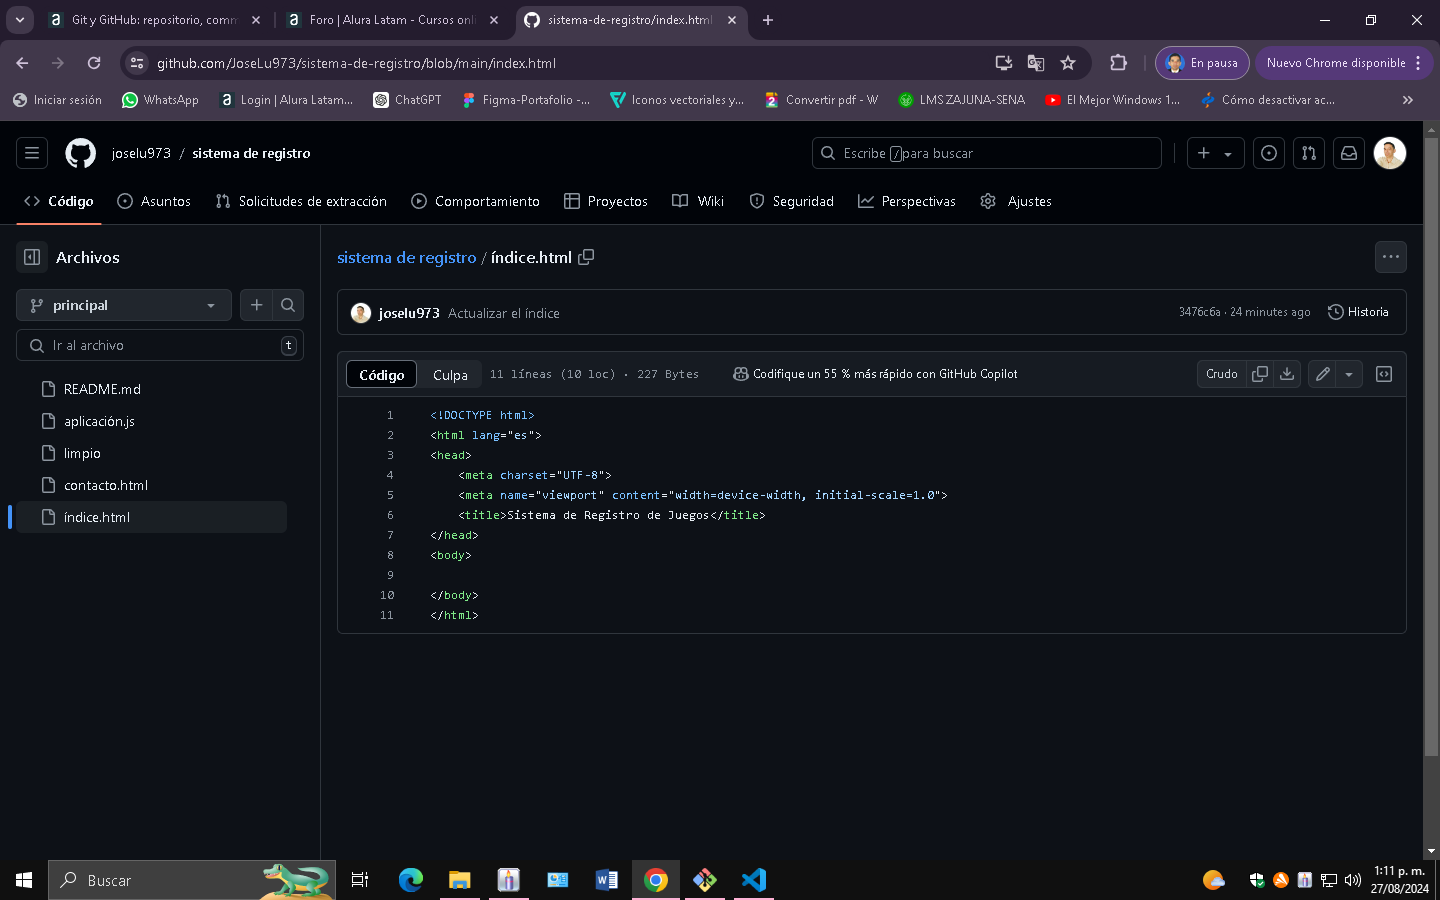Screen dimensions: 1440x900
Task: Open the Asuntos tab
Action: click(x=154, y=201)
